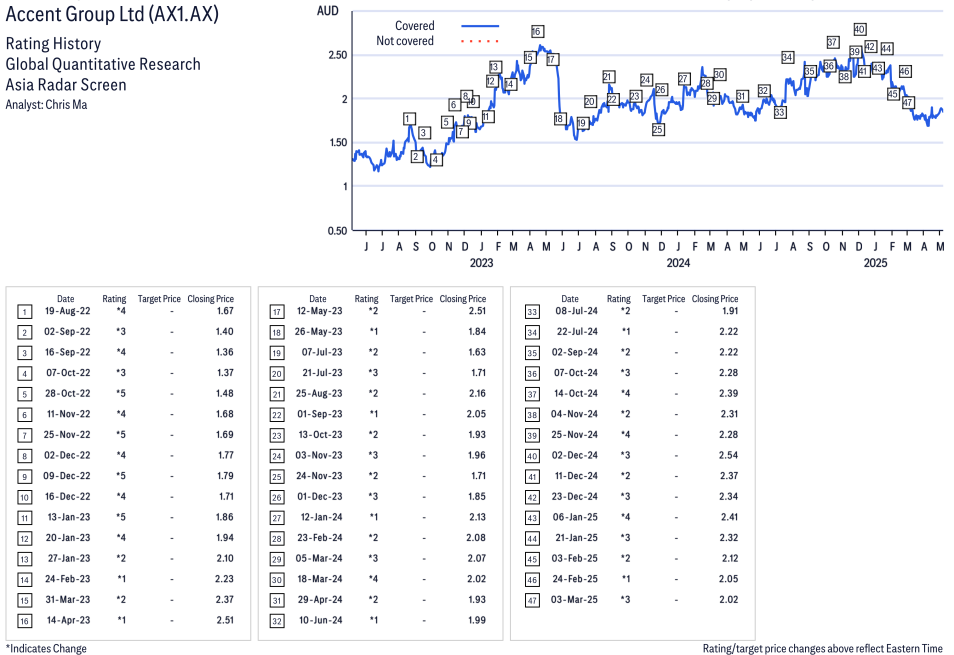Click the 2023 year label under chart
The width and height of the screenshot is (954, 655).
coord(481,263)
